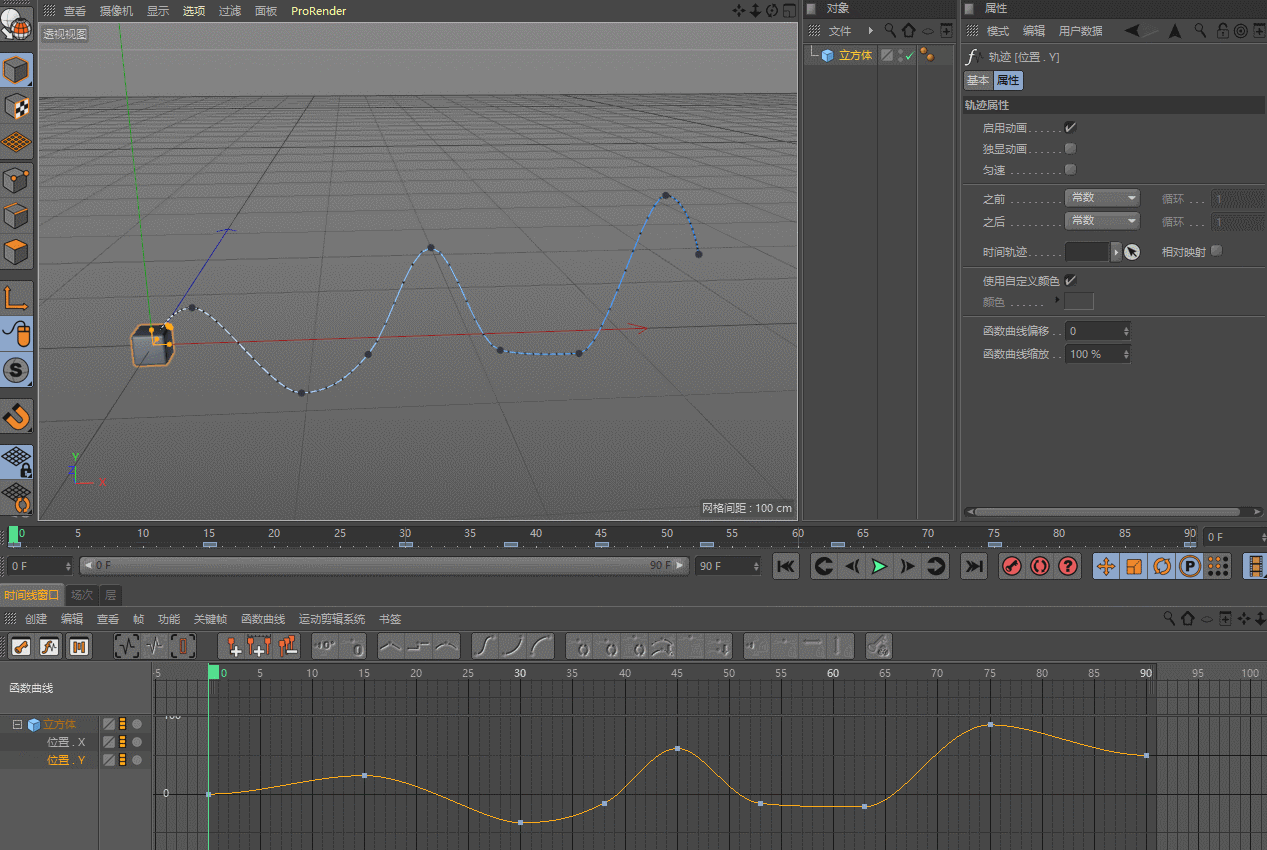Image resolution: width=1267 pixels, height=850 pixels.
Task: Click the record active objects red key button
Action: (1012, 567)
